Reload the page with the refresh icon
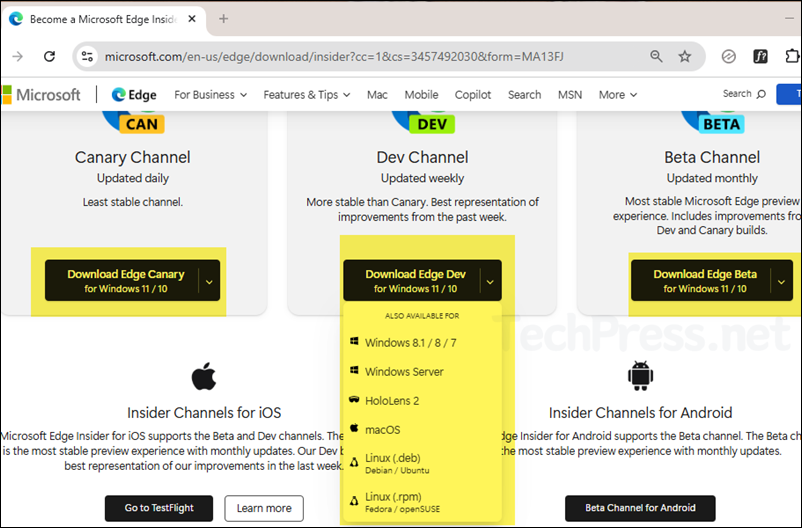 pos(49,56)
